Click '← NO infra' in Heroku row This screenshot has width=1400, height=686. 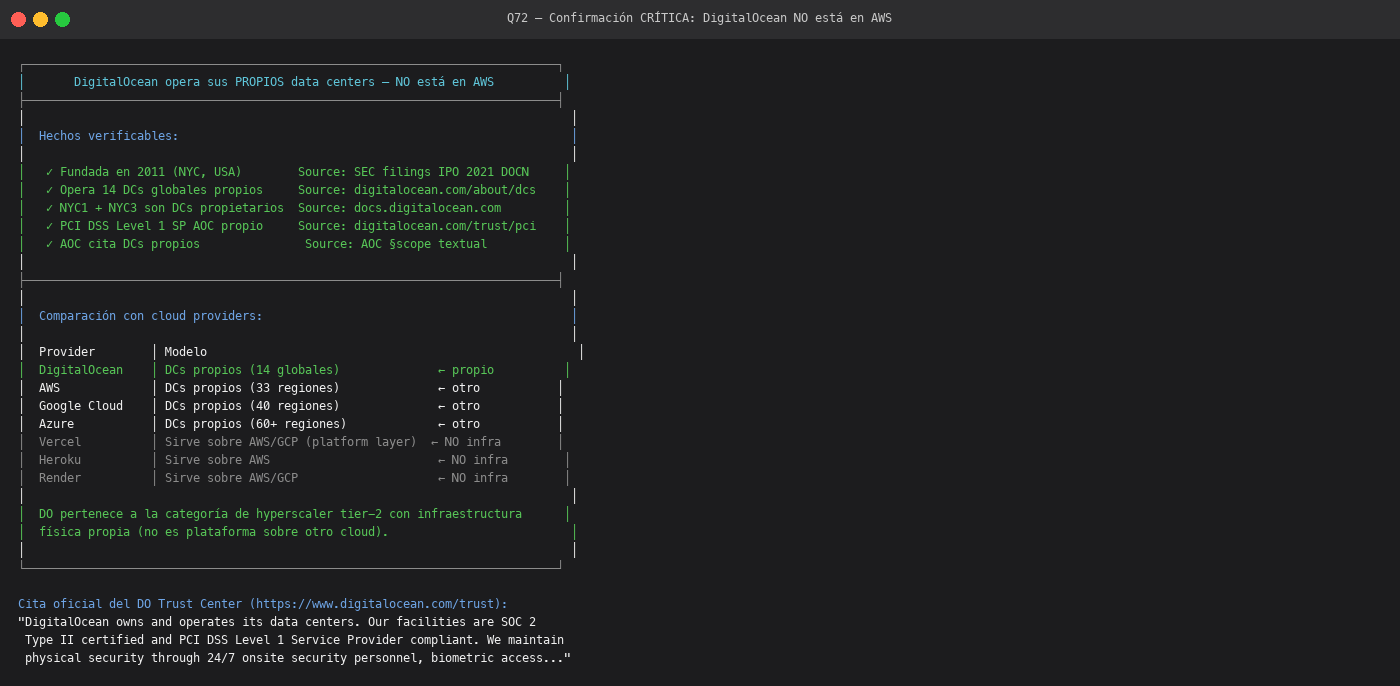pos(473,460)
